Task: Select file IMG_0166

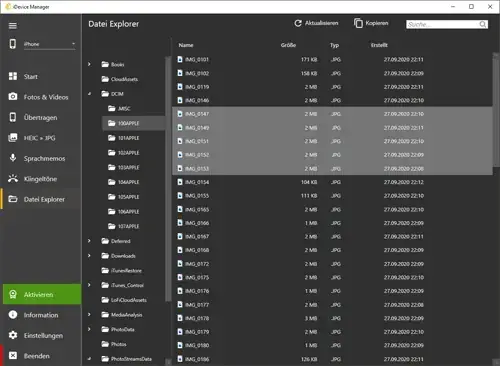Action: 332,223
